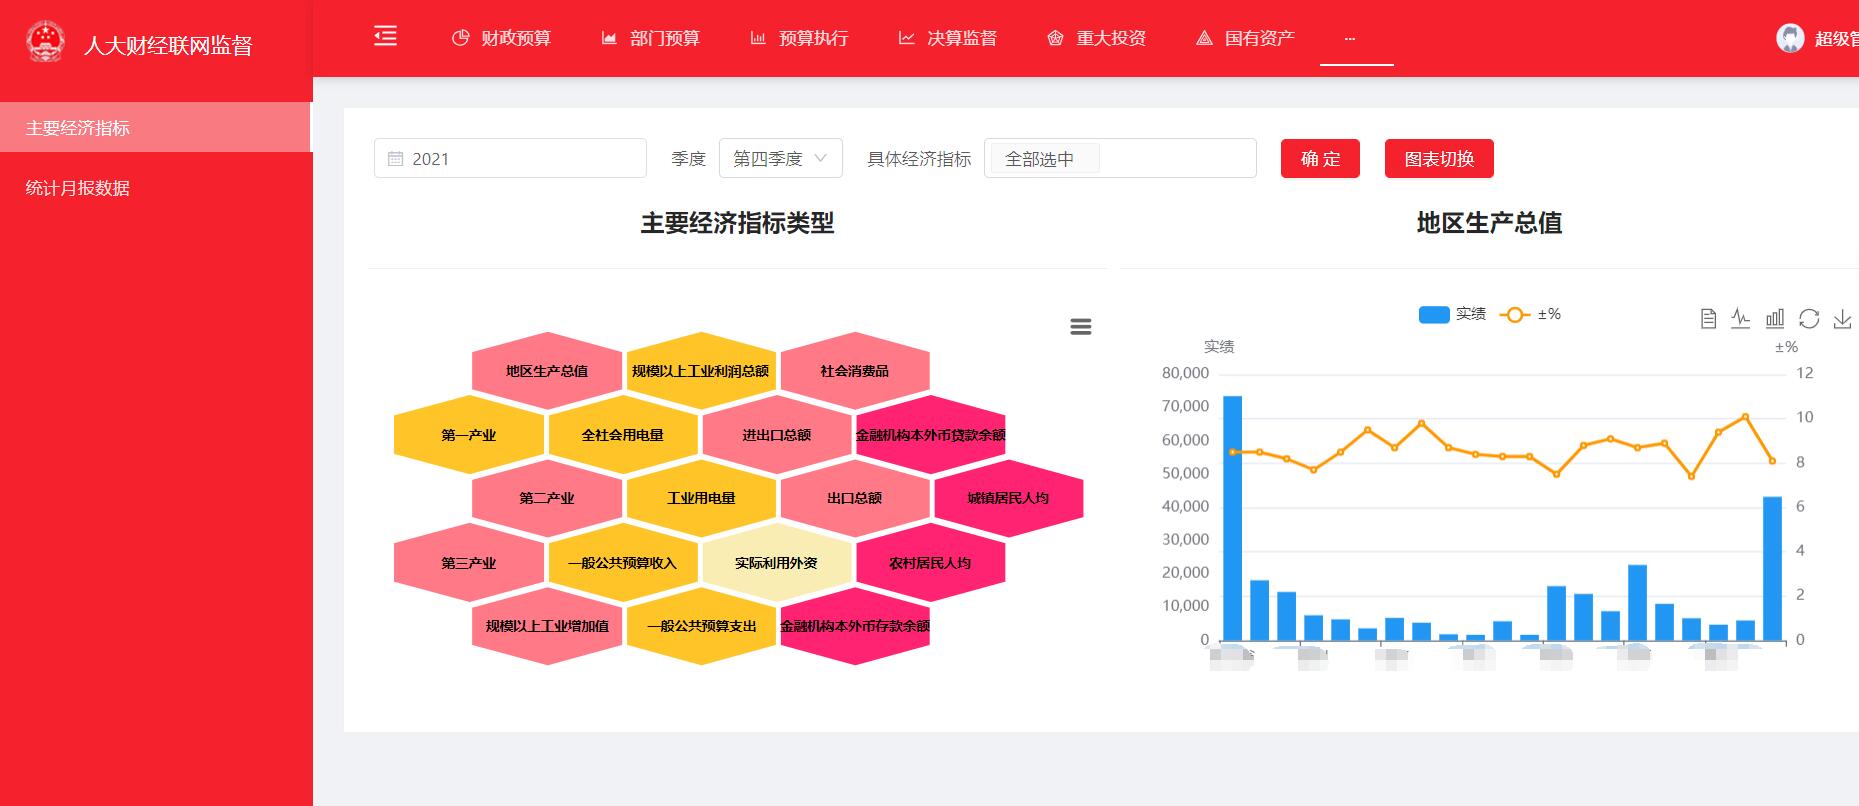Screen dimensions: 1859x806
Task: Toggle the 实绩 legend series
Action: point(1452,314)
